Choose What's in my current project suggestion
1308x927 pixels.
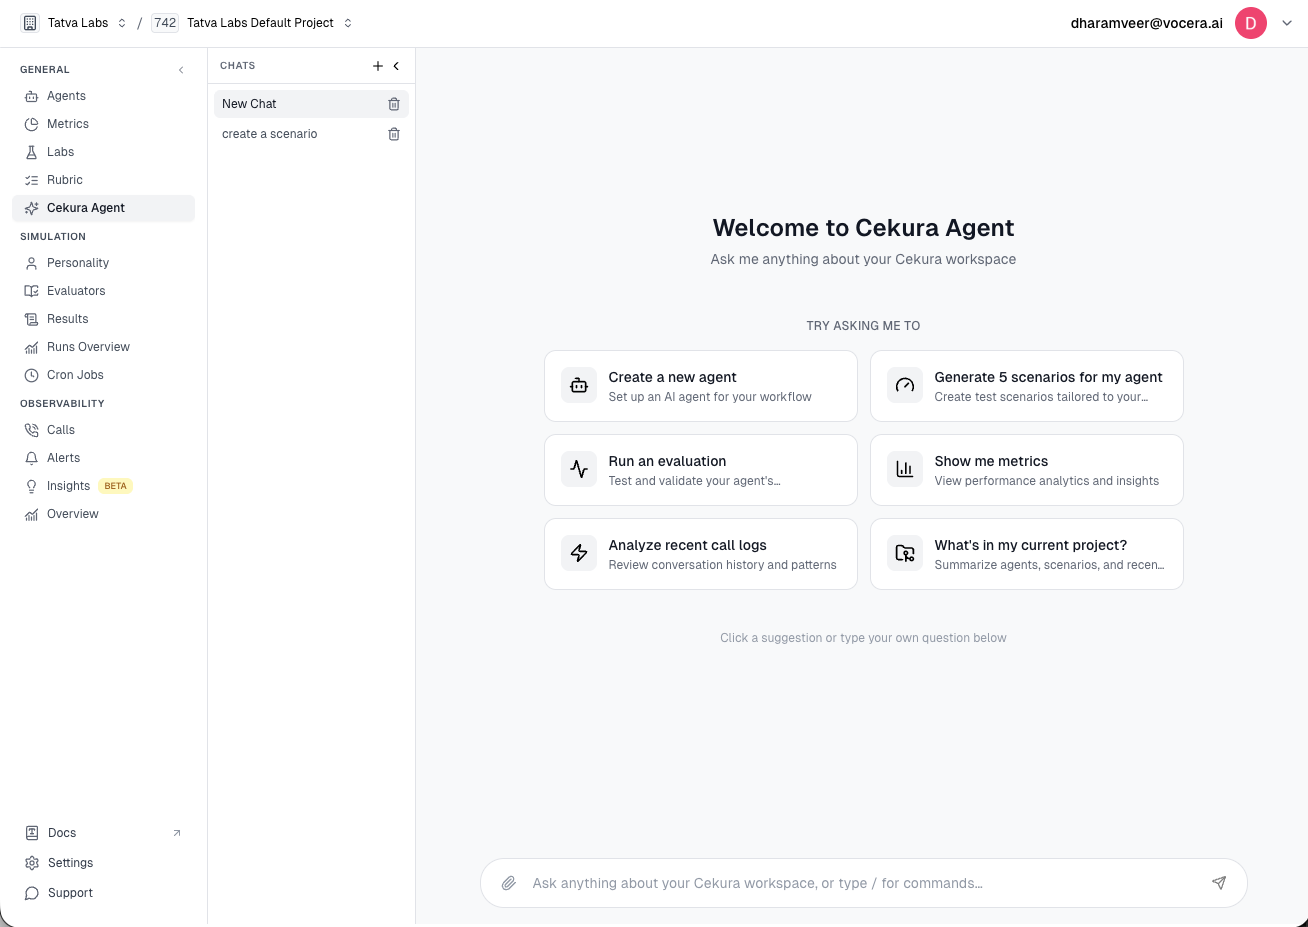pos(1027,554)
